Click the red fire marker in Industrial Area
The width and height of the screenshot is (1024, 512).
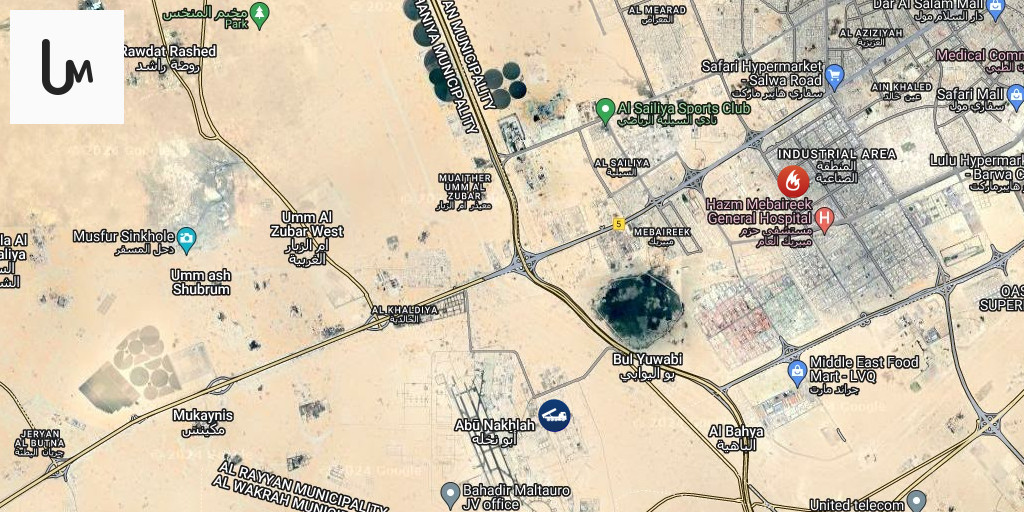coord(793,182)
